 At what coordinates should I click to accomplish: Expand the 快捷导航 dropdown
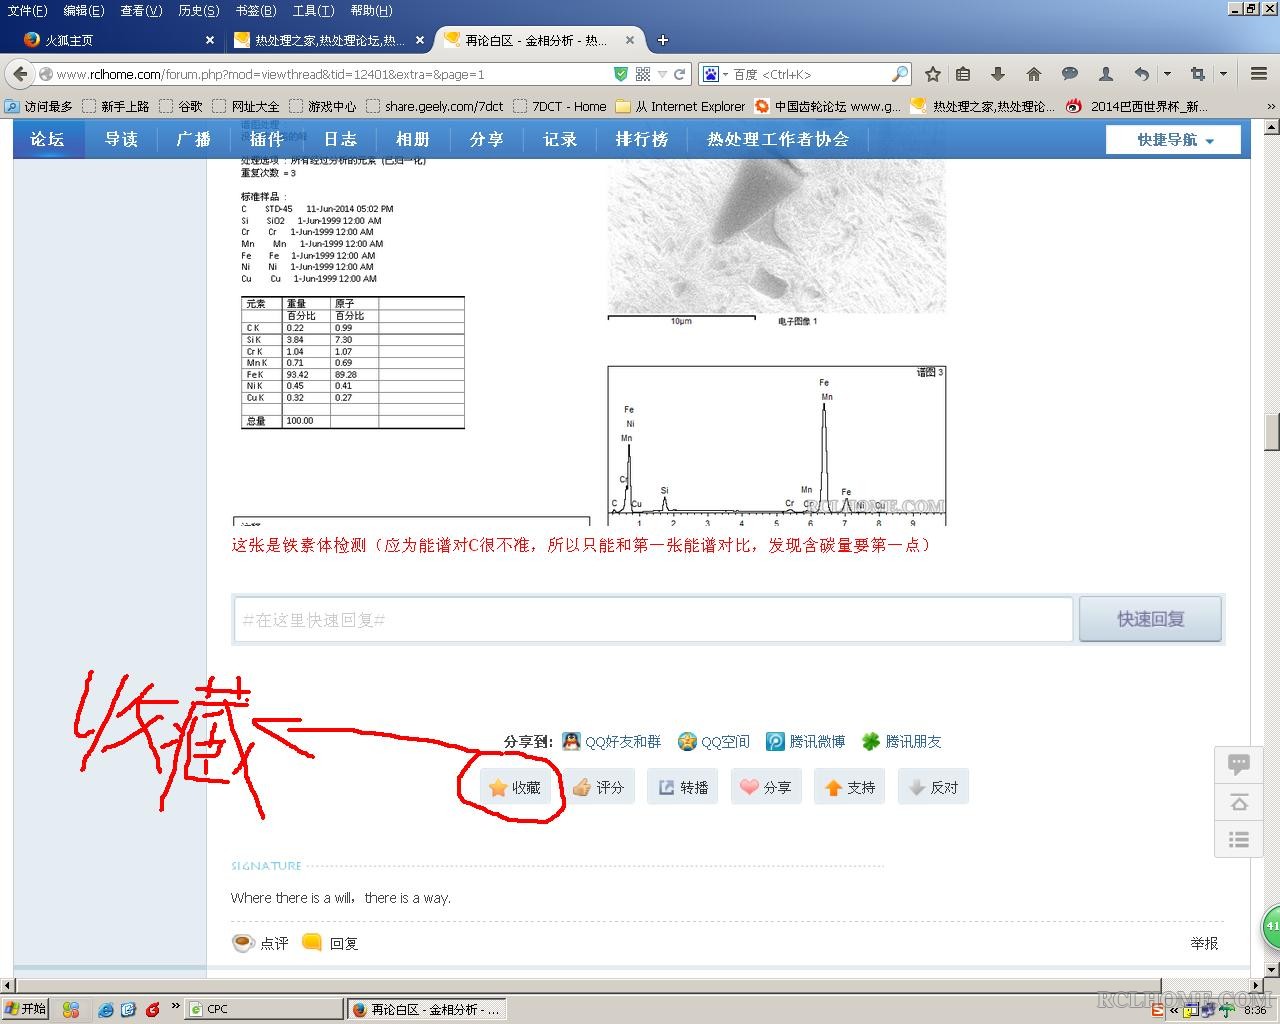click(x=1174, y=140)
